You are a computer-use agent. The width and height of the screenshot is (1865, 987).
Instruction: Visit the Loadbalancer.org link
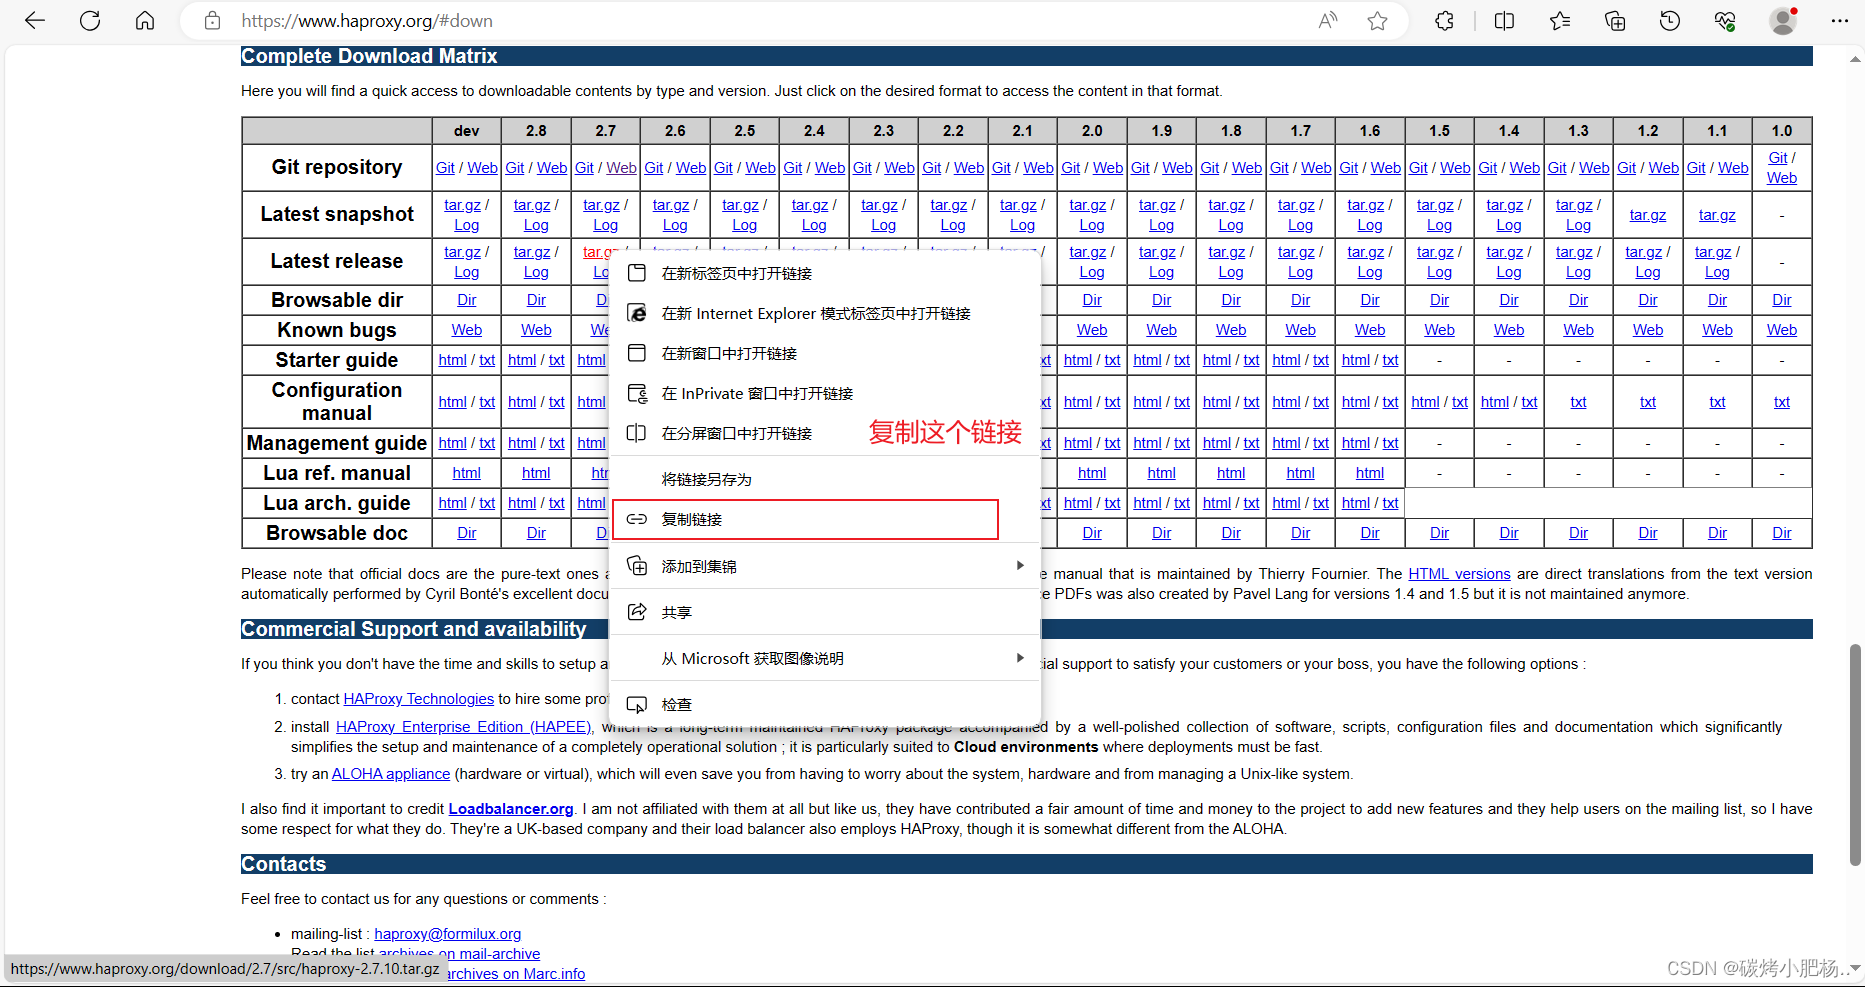pos(511,808)
